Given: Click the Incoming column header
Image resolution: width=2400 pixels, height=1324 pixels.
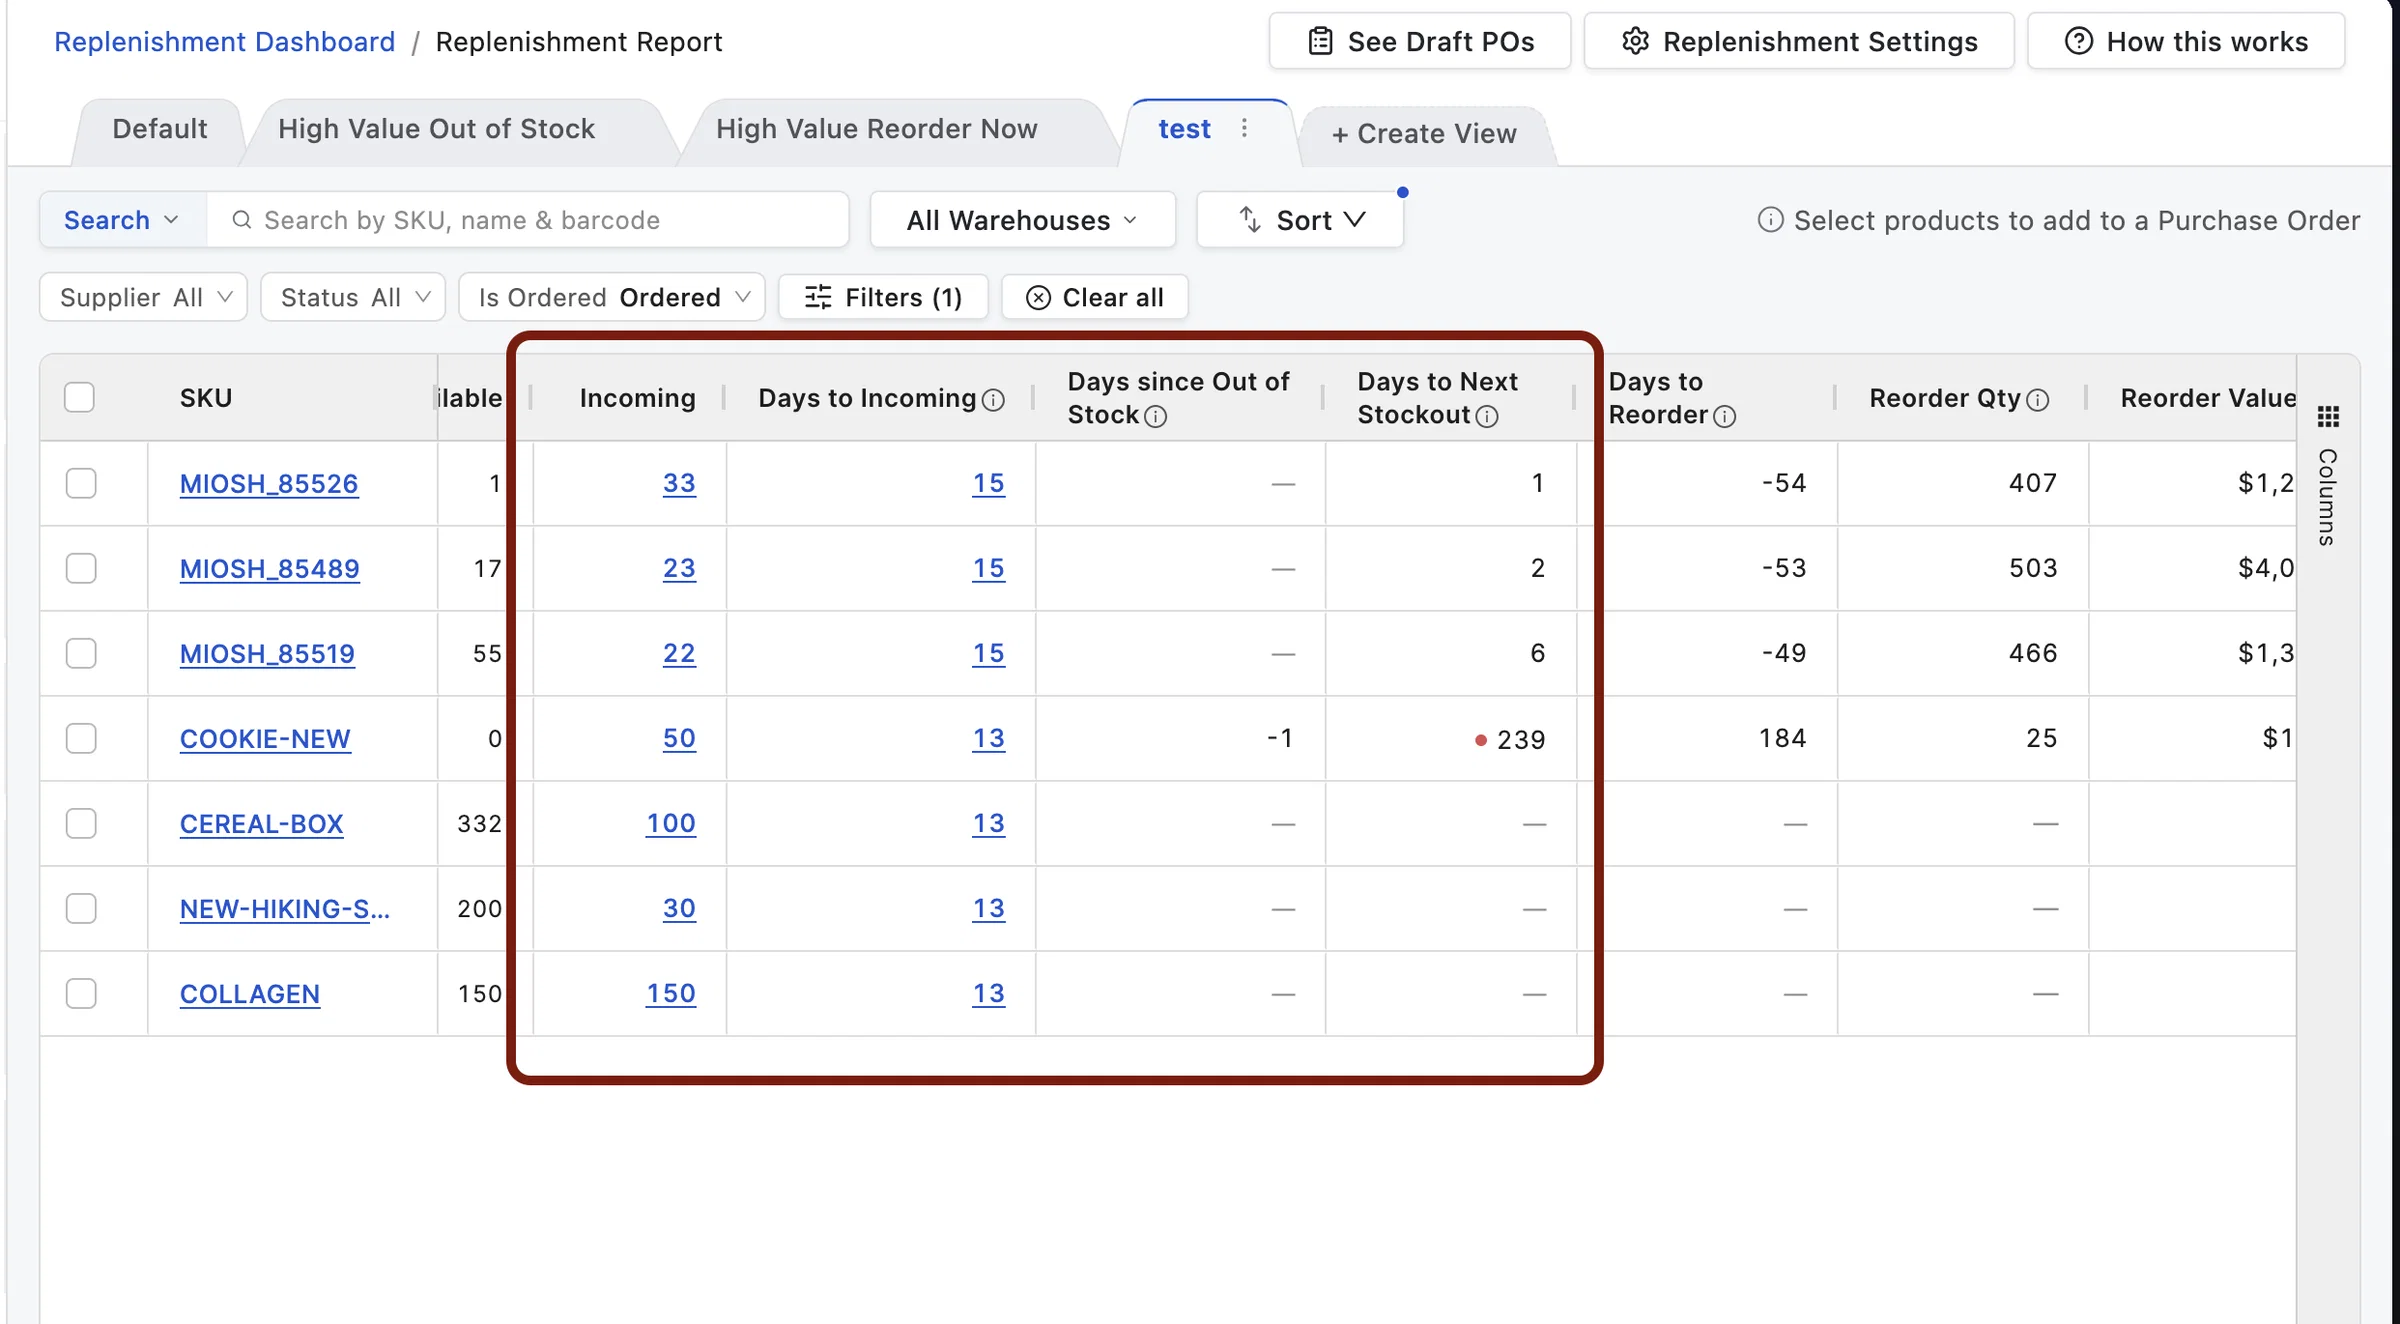Looking at the screenshot, I should (637, 398).
